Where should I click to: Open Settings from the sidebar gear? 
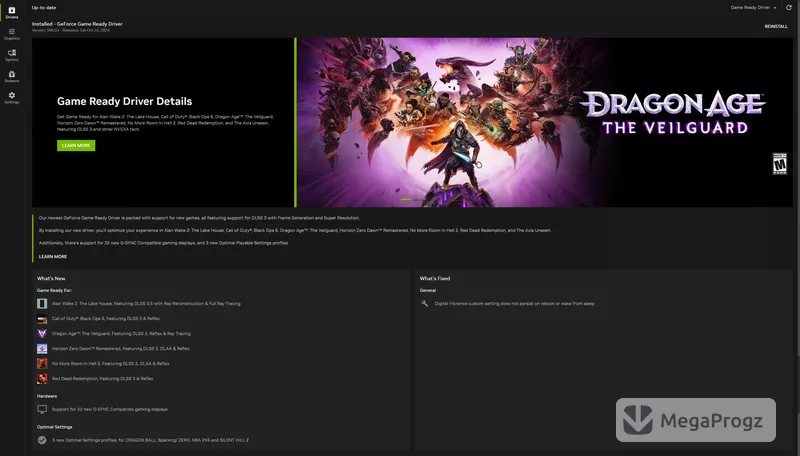[x=12, y=98]
